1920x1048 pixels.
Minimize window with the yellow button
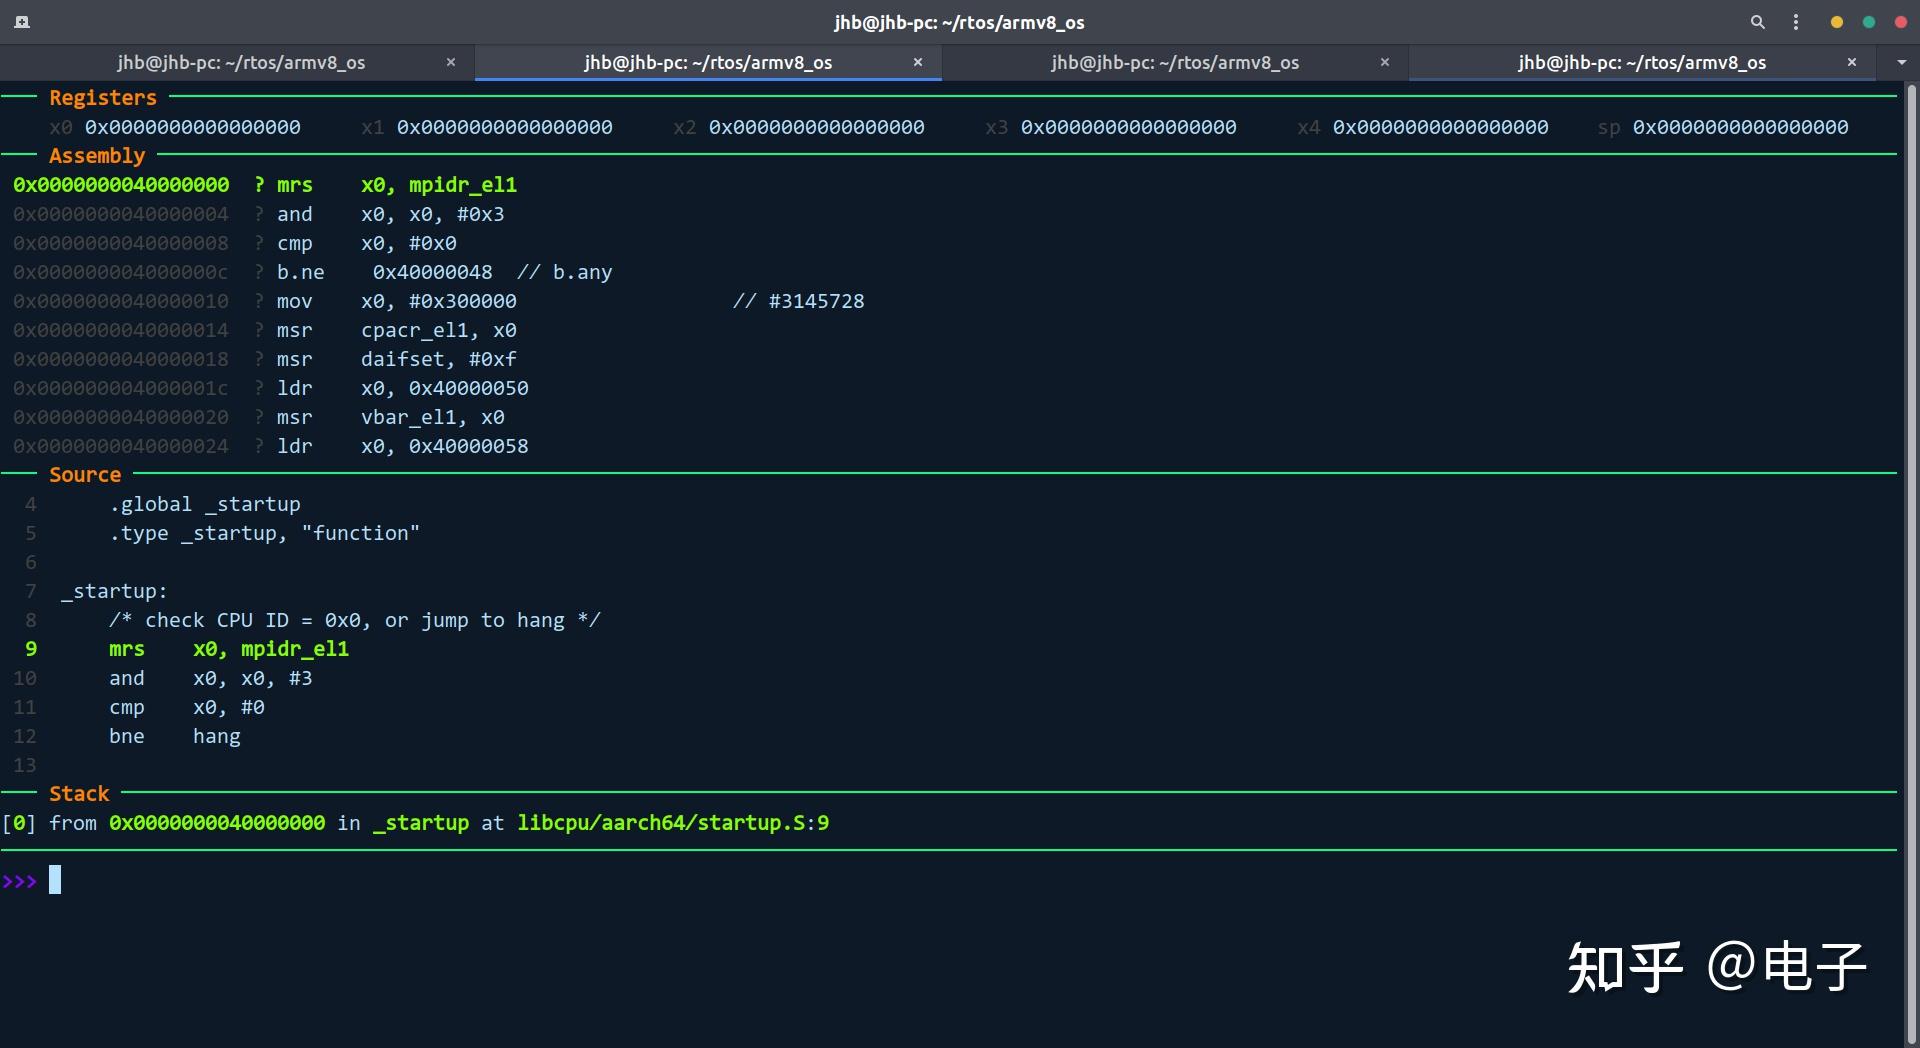coord(1836,22)
